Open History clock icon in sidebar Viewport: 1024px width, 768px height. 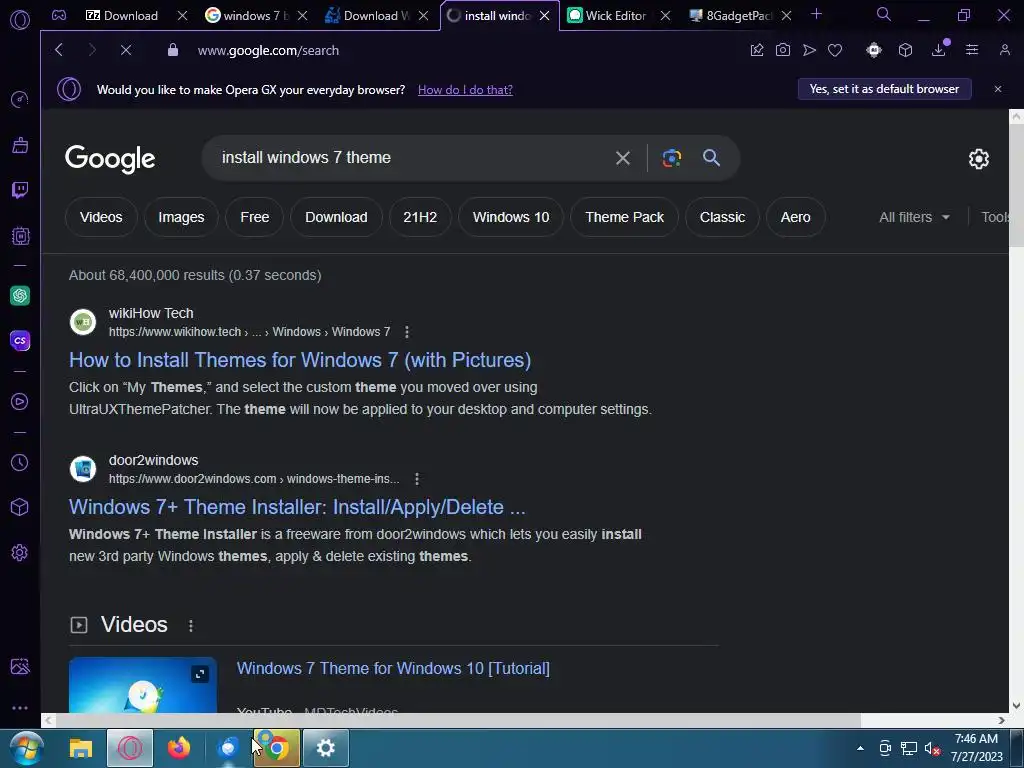pyautogui.click(x=20, y=462)
